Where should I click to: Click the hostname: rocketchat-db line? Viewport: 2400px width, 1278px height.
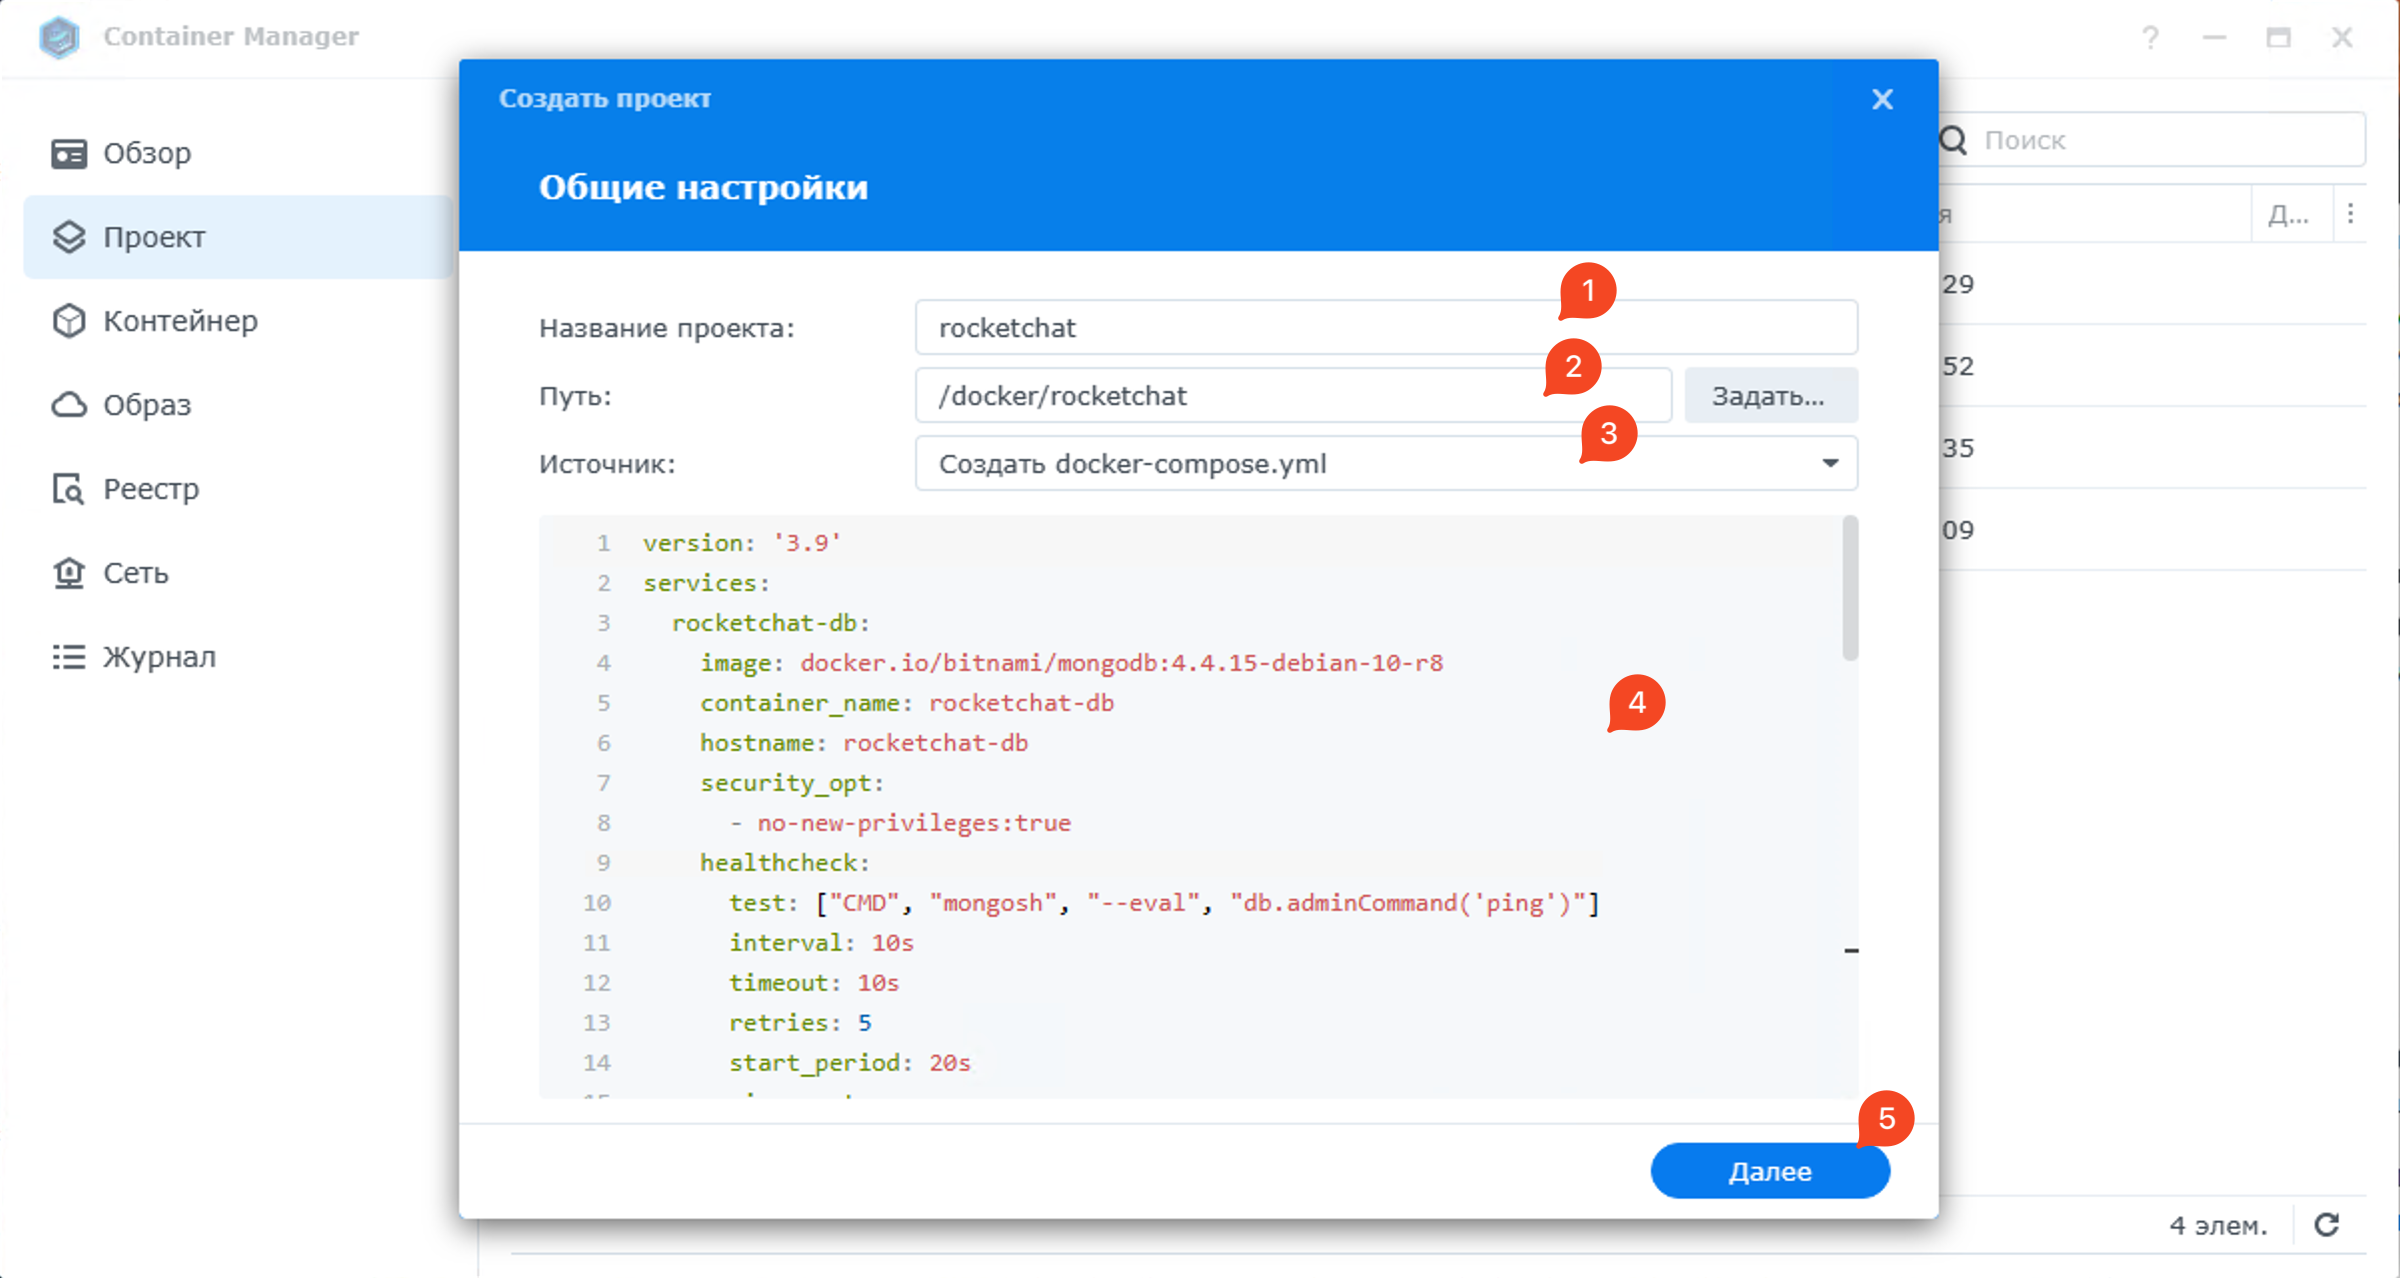click(863, 743)
